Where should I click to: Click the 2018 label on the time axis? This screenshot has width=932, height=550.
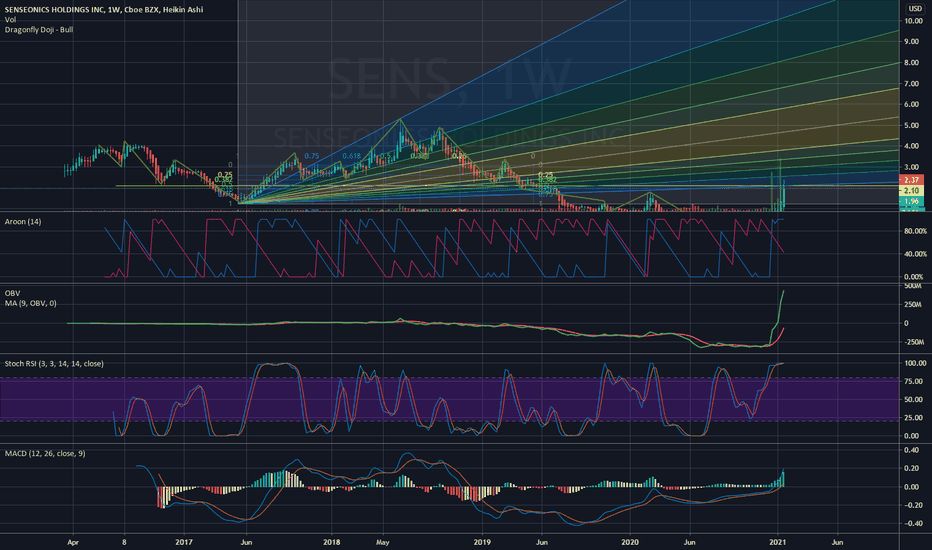coord(332,542)
